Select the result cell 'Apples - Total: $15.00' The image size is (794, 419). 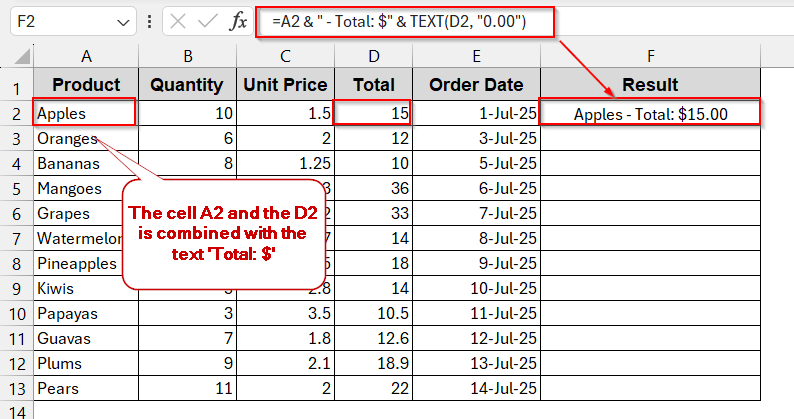click(x=650, y=113)
